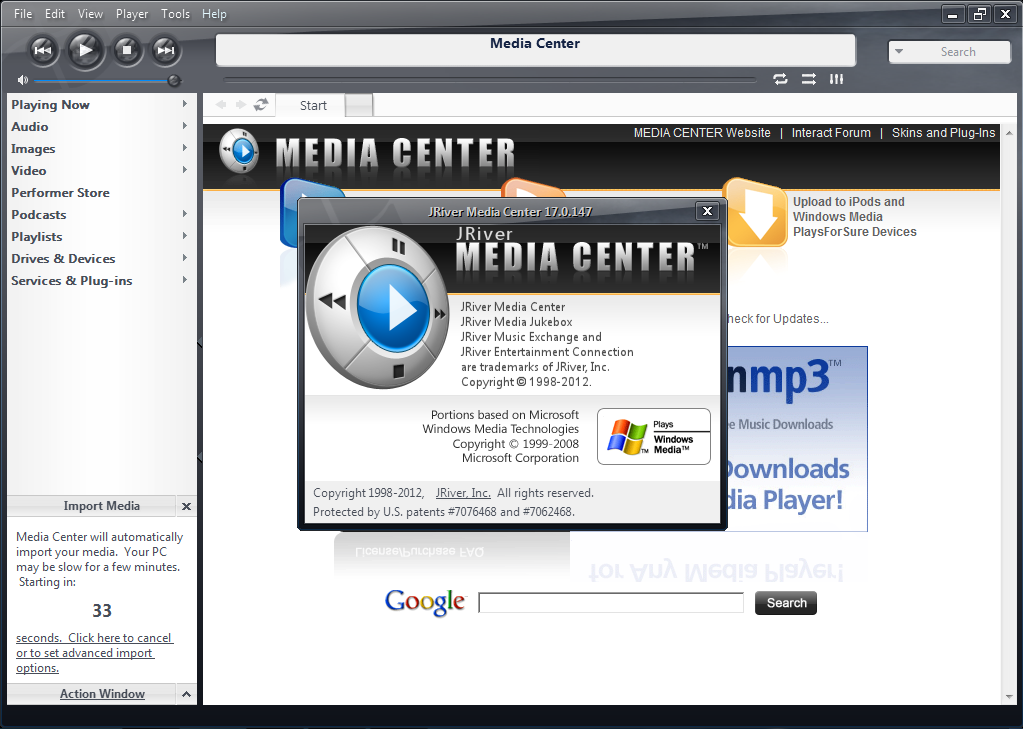Open the Player menu

132,14
